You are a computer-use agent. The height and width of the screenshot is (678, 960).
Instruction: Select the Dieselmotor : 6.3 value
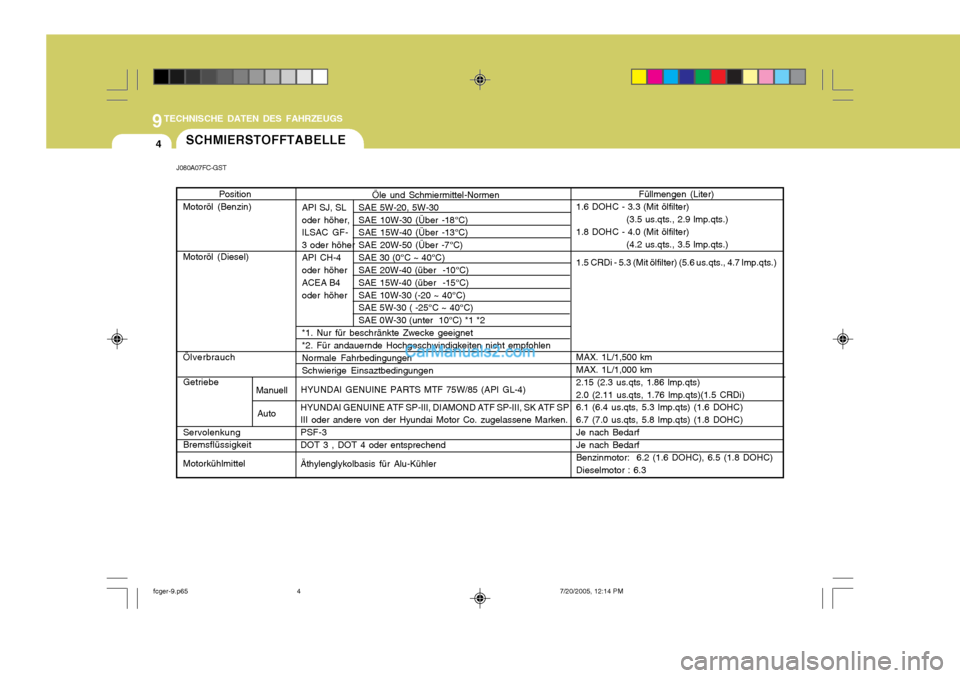pyautogui.click(x=611, y=470)
